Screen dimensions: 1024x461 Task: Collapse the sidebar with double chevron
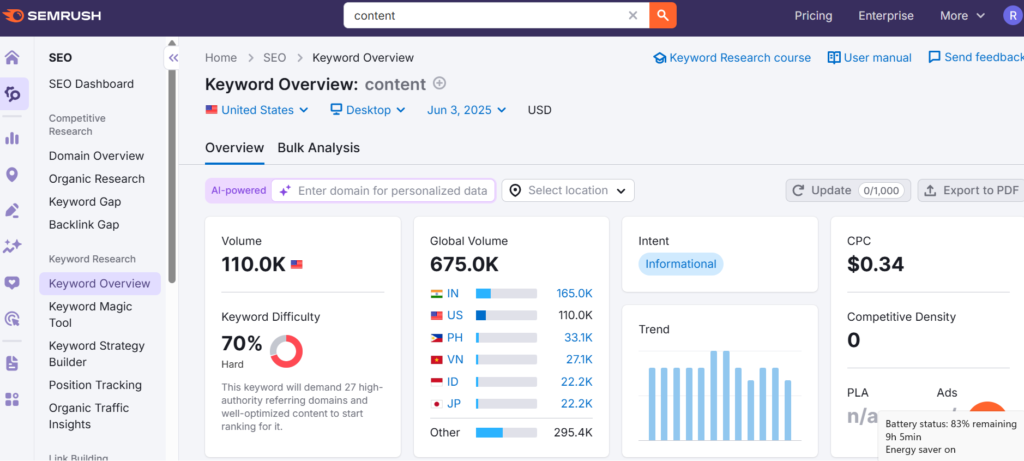click(x=172, y=58)
